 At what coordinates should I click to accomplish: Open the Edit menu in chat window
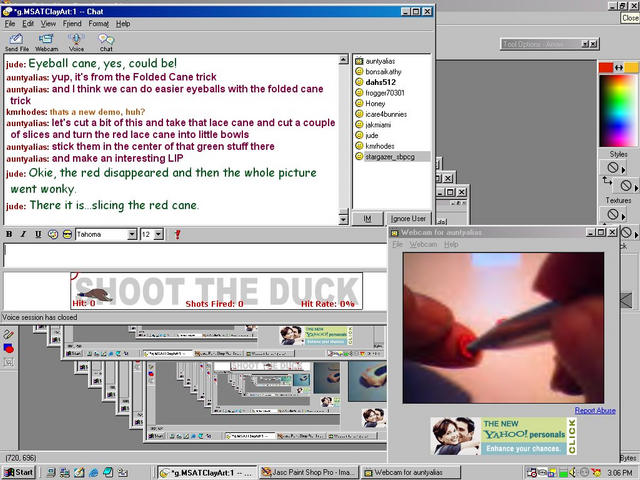pyautogui.click(x=28, y=24)
